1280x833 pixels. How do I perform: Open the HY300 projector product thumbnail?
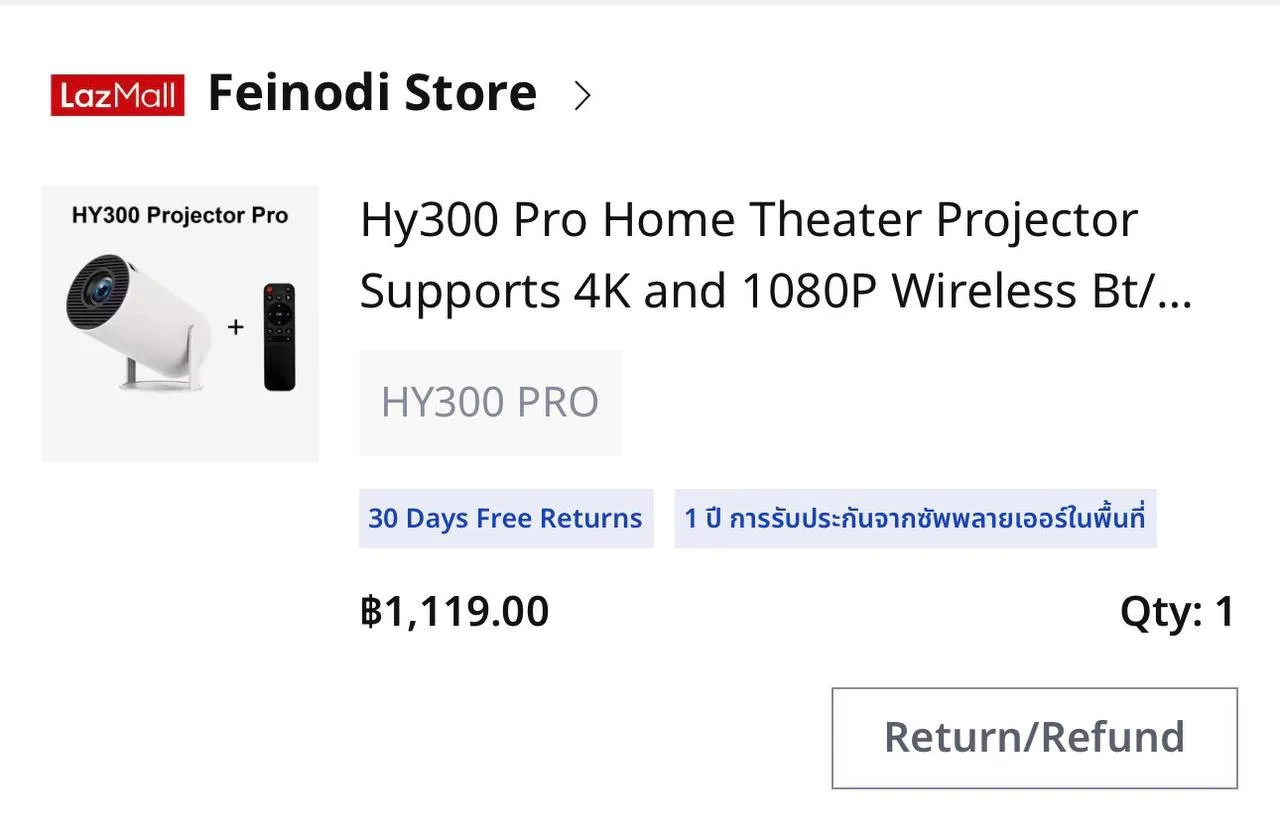pyautogui.click(x=180, y=323)
